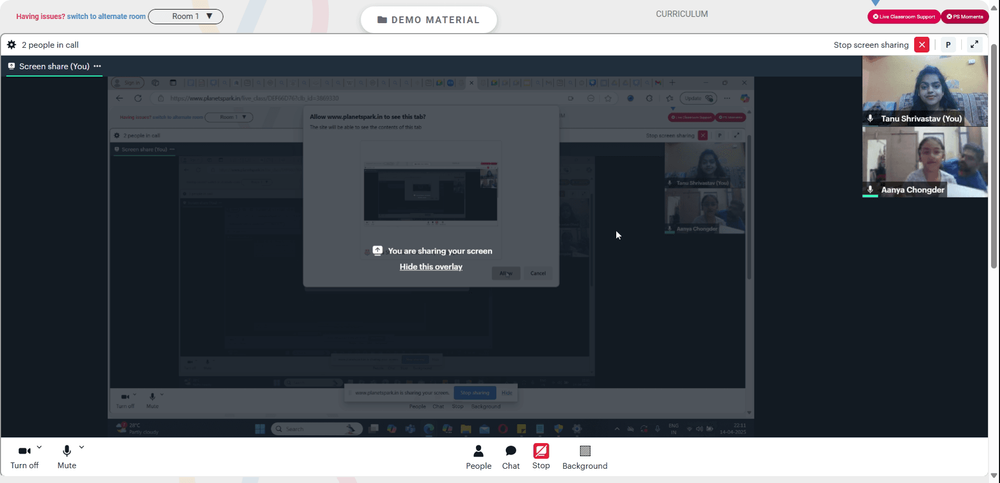Click the new tab plus in shared browser

coord(672,82)
